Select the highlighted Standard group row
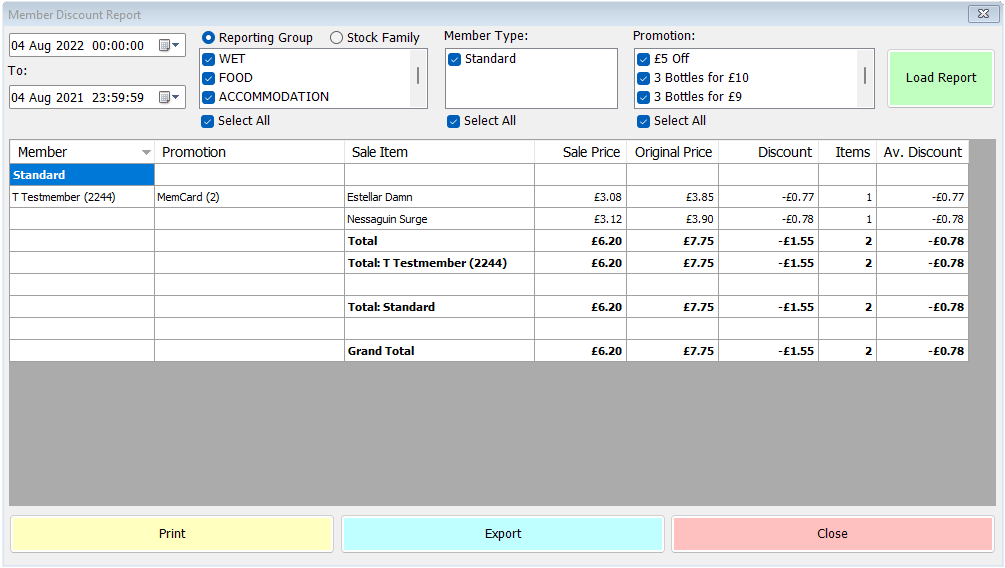 (82, 175)
